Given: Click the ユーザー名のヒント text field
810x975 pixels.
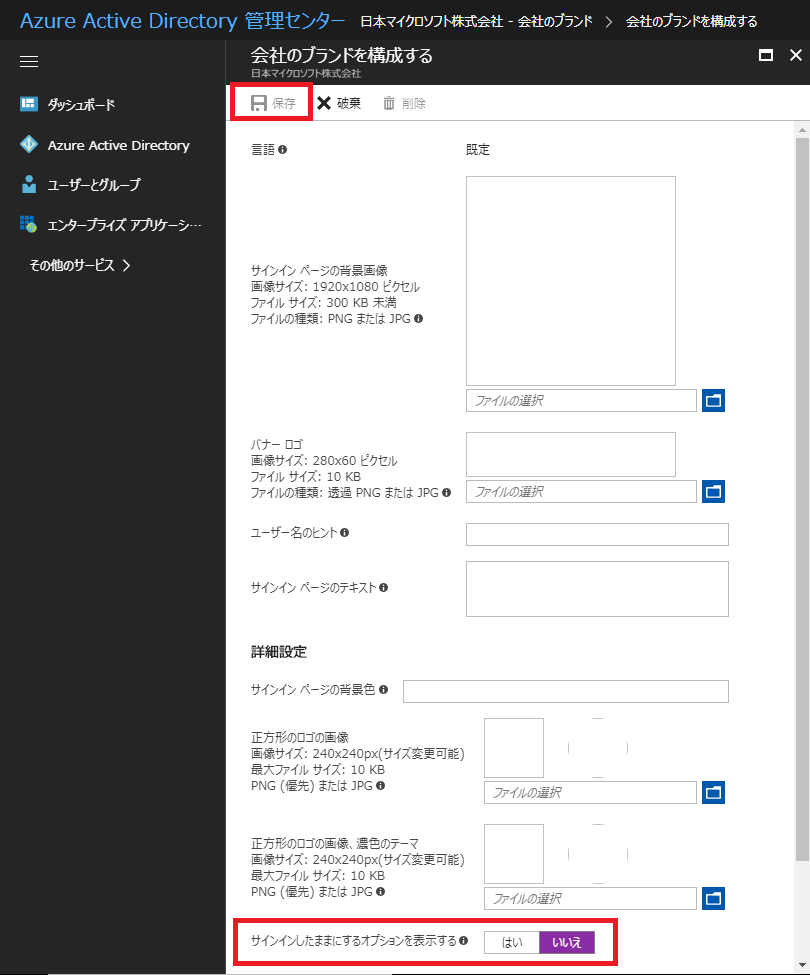Looking at the screenshot, I should (597, 534).
